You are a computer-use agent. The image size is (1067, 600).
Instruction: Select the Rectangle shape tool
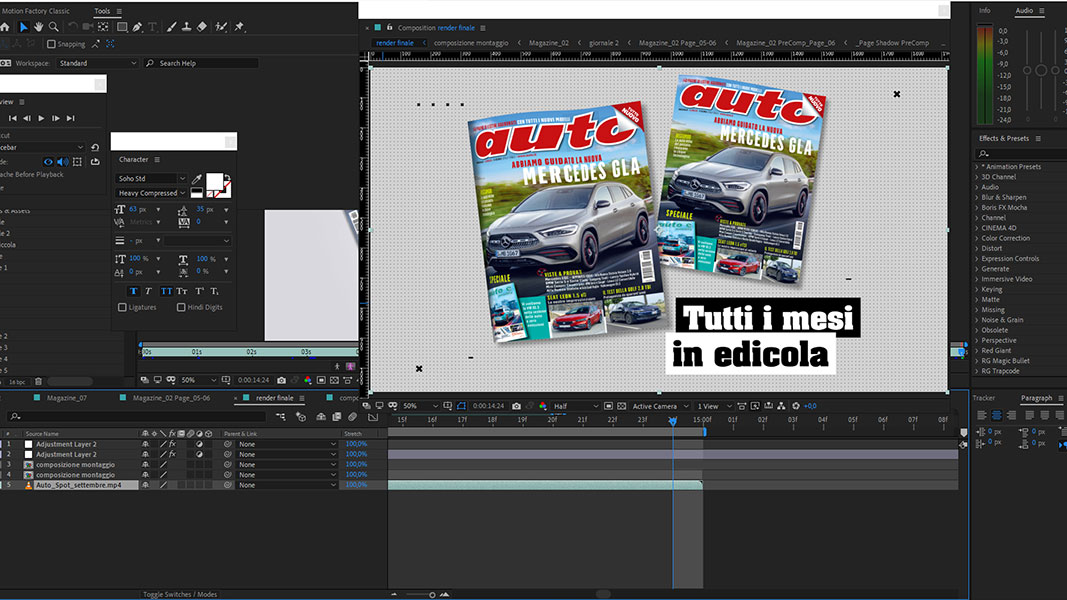pos(122,27)
